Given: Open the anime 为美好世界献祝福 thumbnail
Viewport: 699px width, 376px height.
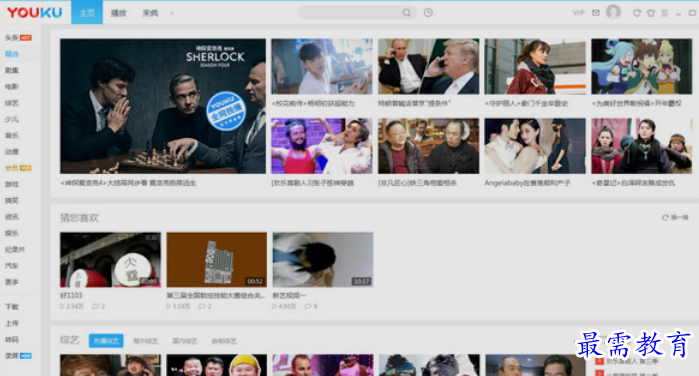Looking at the screenshot, I should tap(642, 66).
